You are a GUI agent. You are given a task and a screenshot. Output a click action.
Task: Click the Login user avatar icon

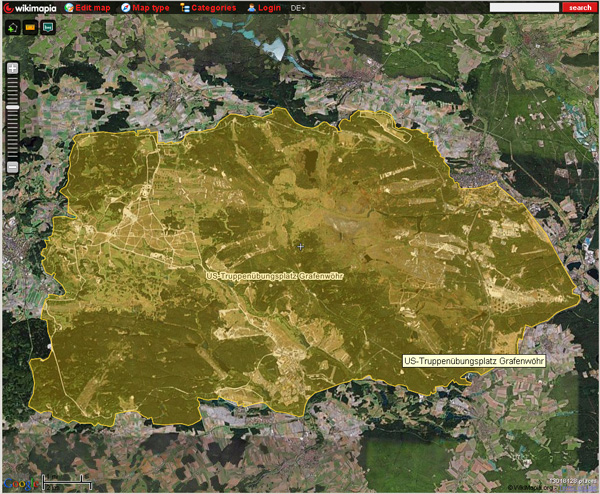point(251,8)
